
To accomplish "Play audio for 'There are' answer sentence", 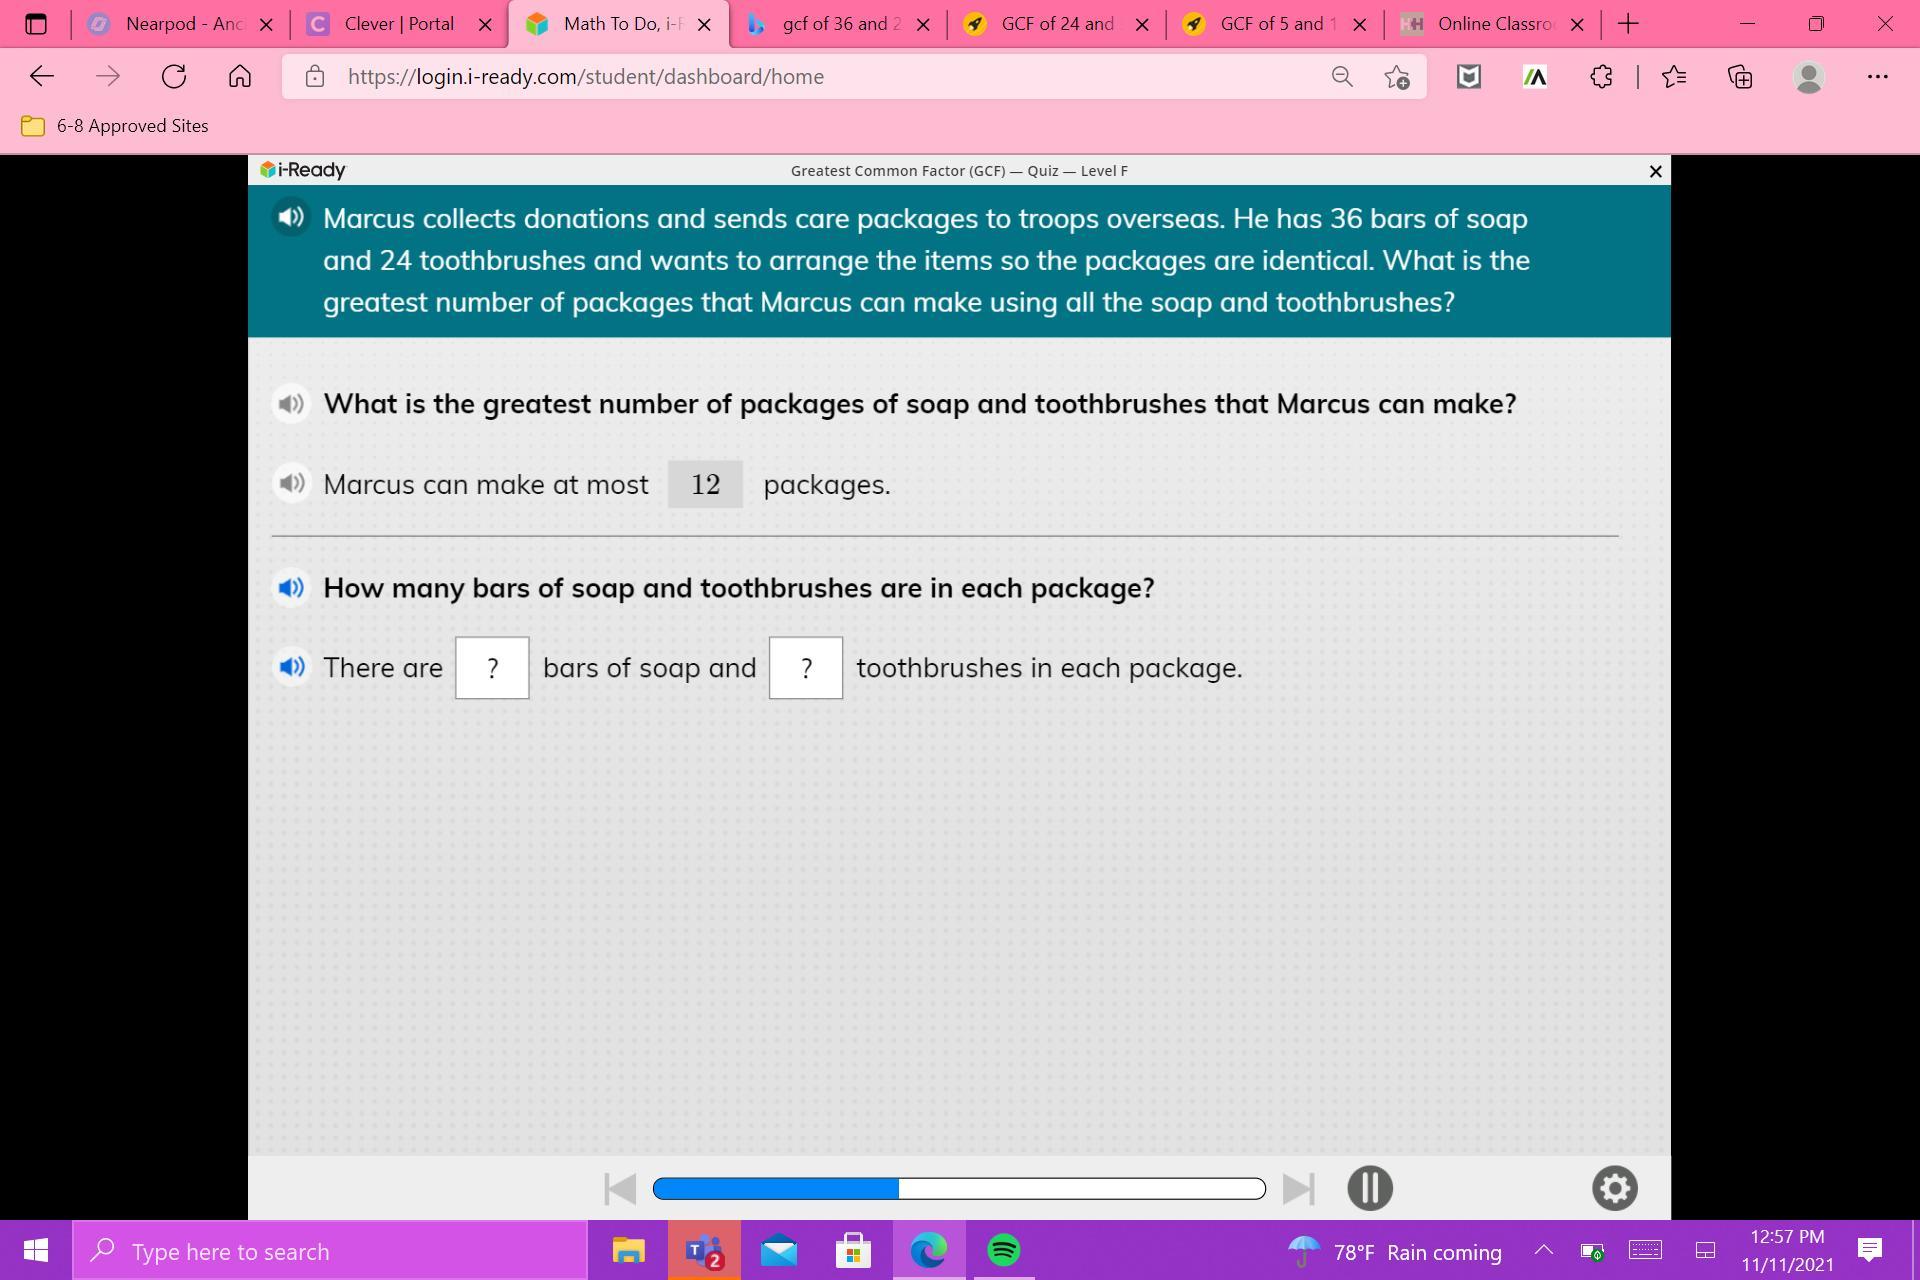I will pos(291,667).
